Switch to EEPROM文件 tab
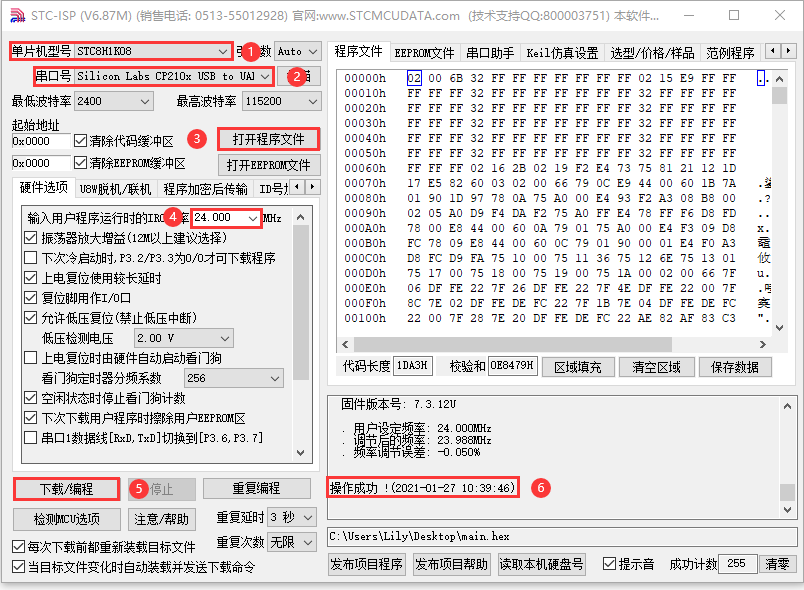Screen dimensions: 804x590 424,53
